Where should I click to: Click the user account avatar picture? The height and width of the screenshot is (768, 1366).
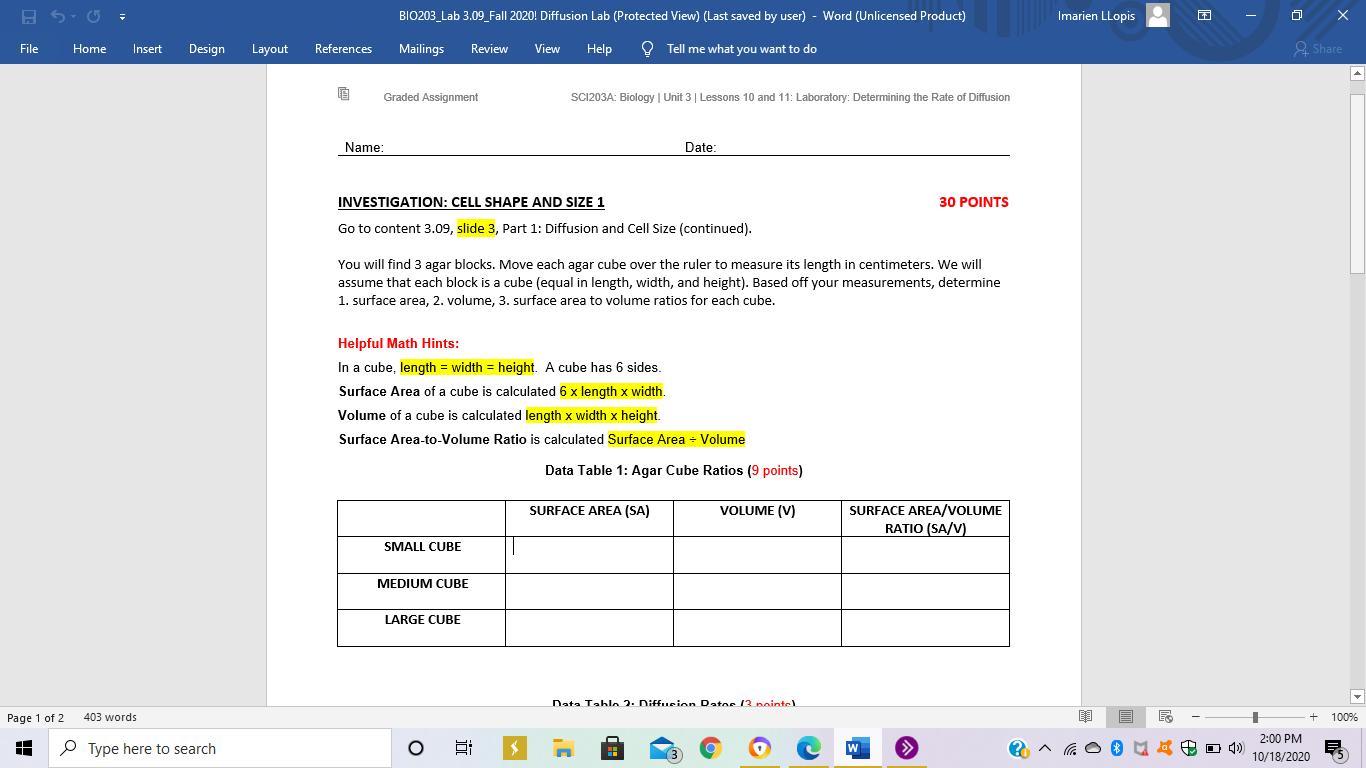[x=1158, y=16]
